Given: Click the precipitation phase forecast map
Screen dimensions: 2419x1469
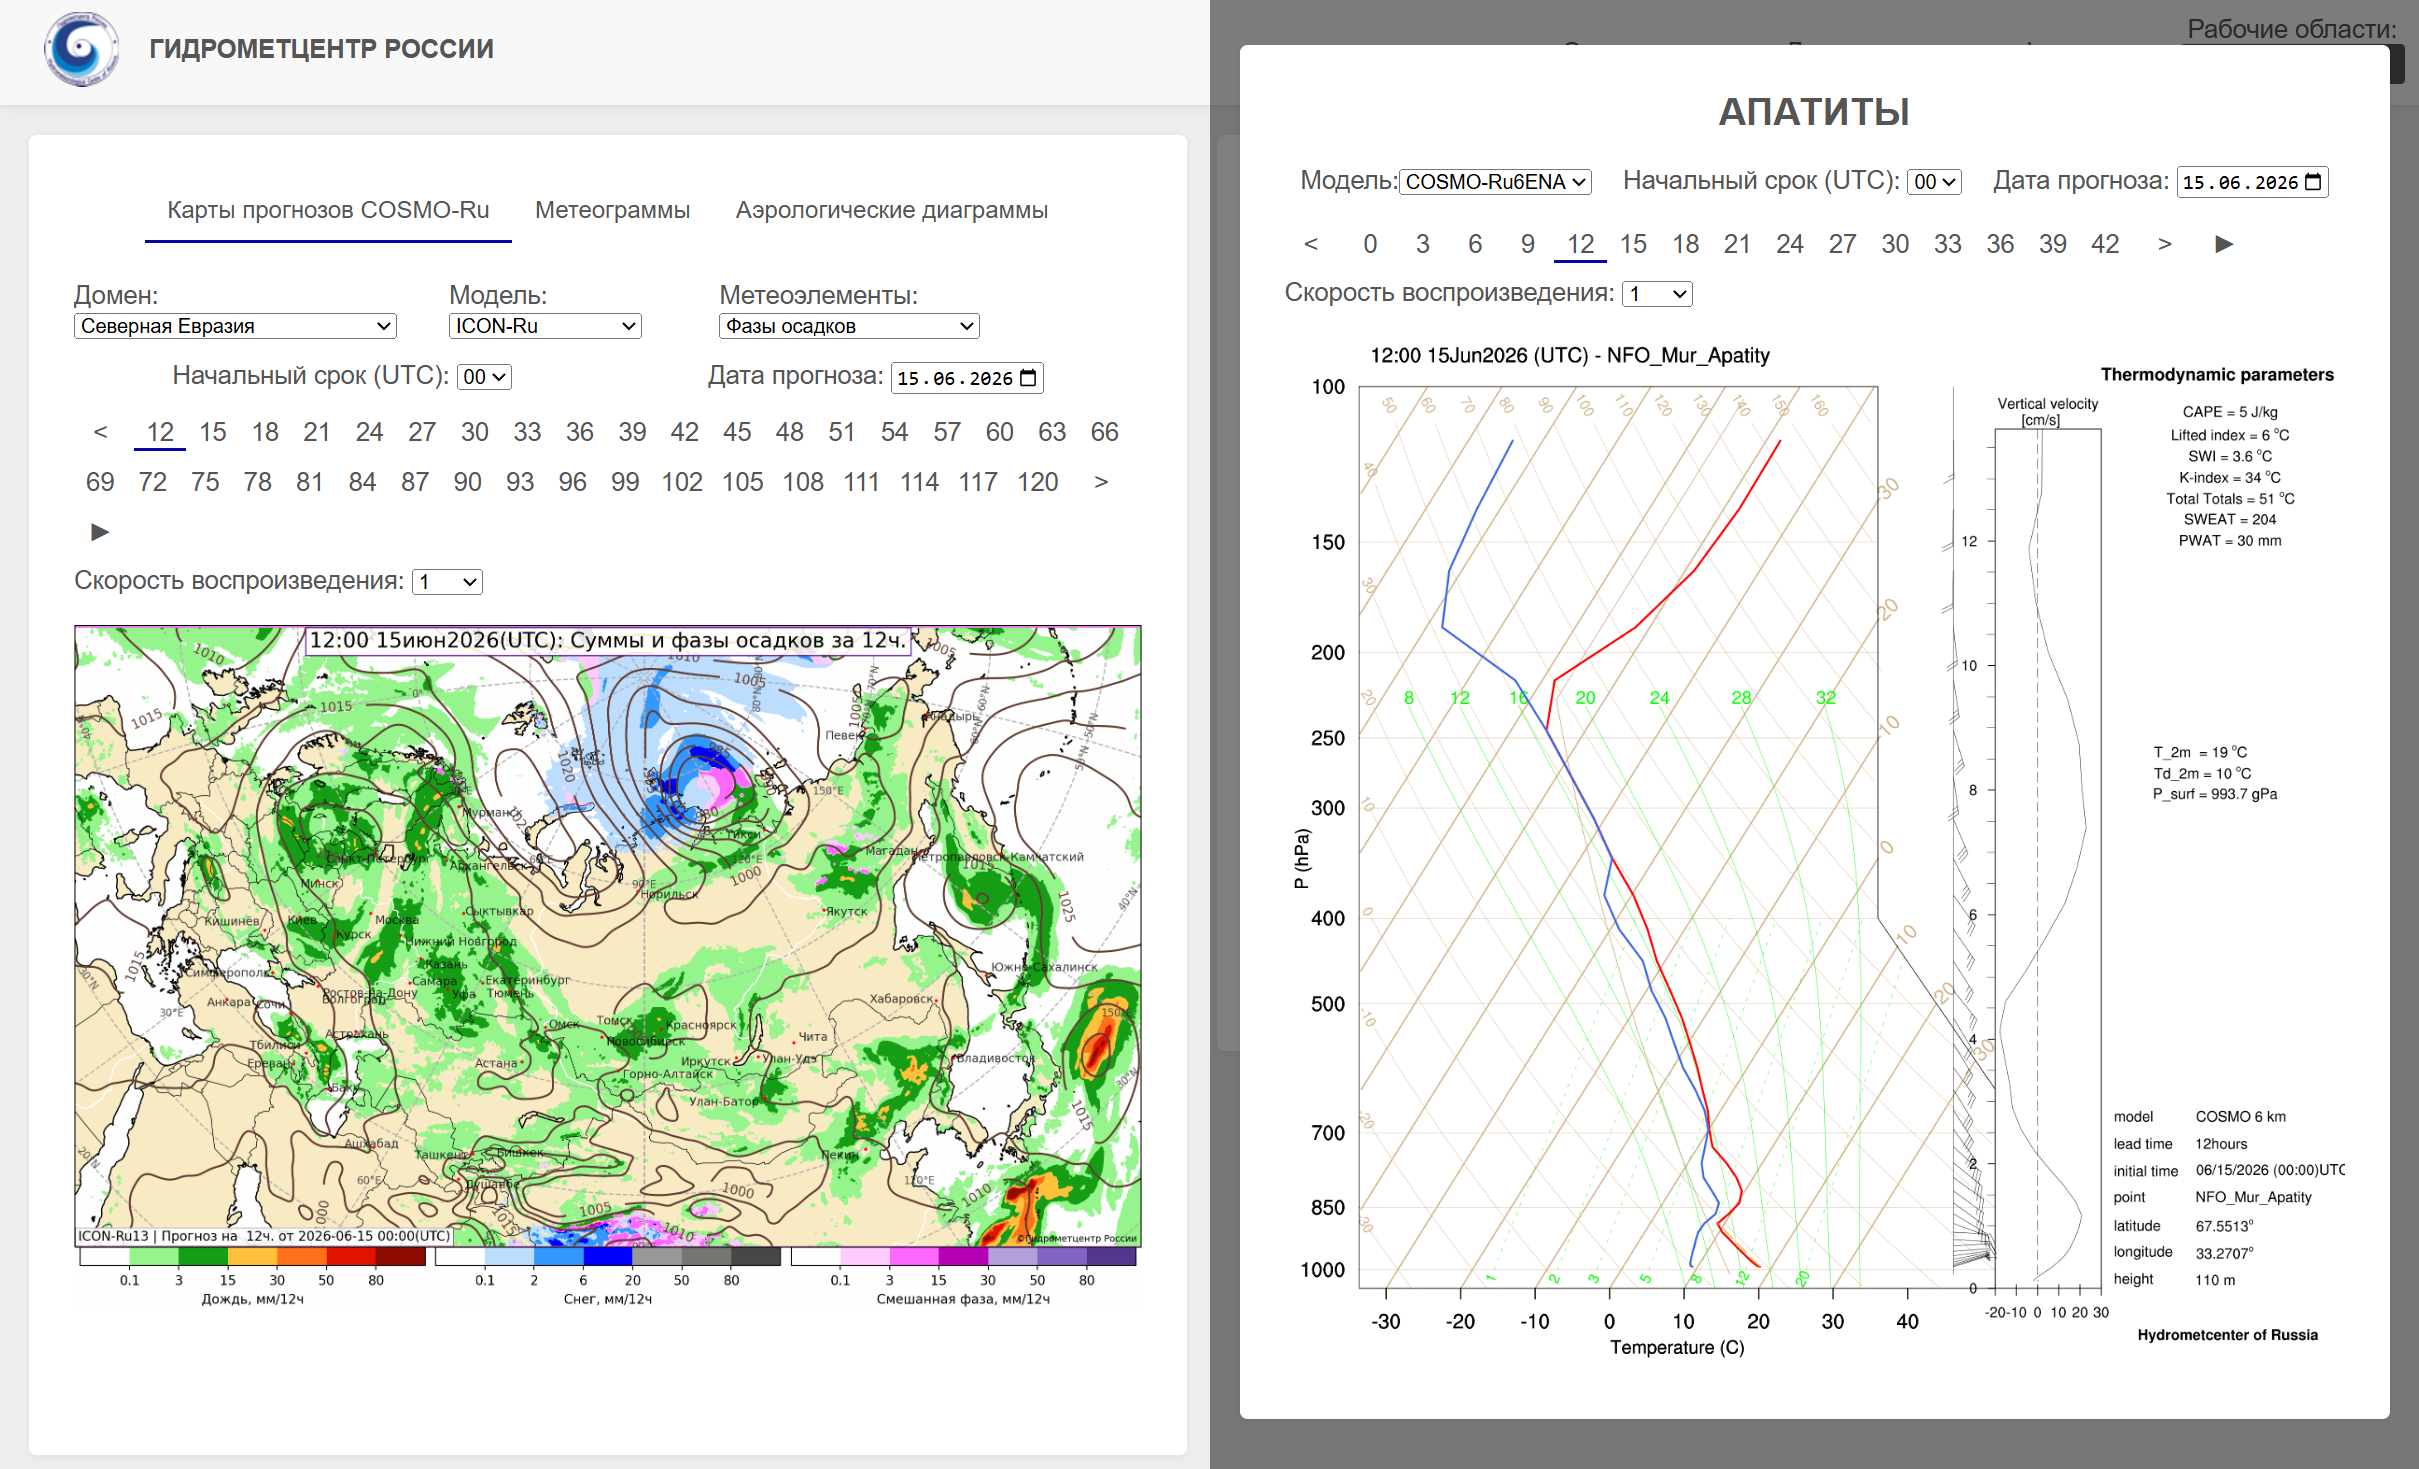Looking at the screenshot, I should tap(608, 937).
